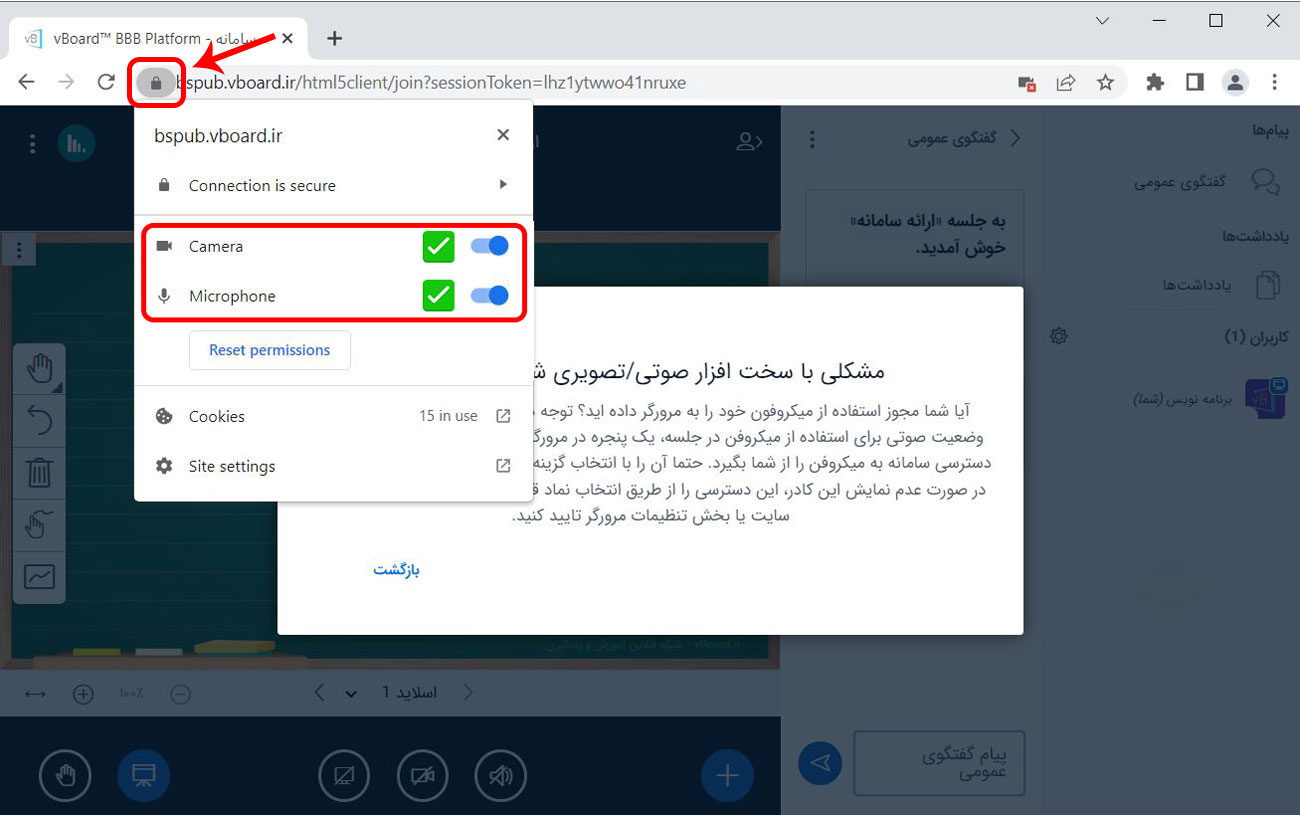1300x815 pixels.
Task: Select the hand pan whiteboard tool
Action: (39, 370)
